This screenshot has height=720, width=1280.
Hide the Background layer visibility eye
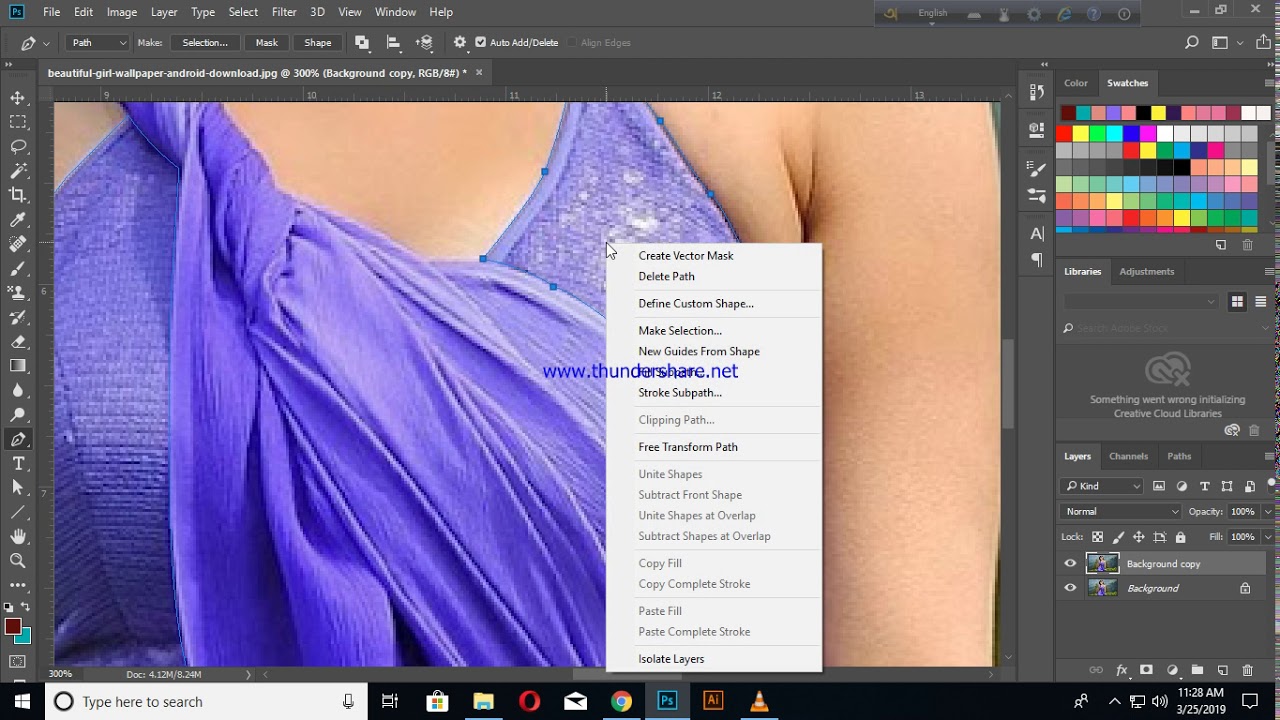pyautogui.click(x=1070, y=588)
